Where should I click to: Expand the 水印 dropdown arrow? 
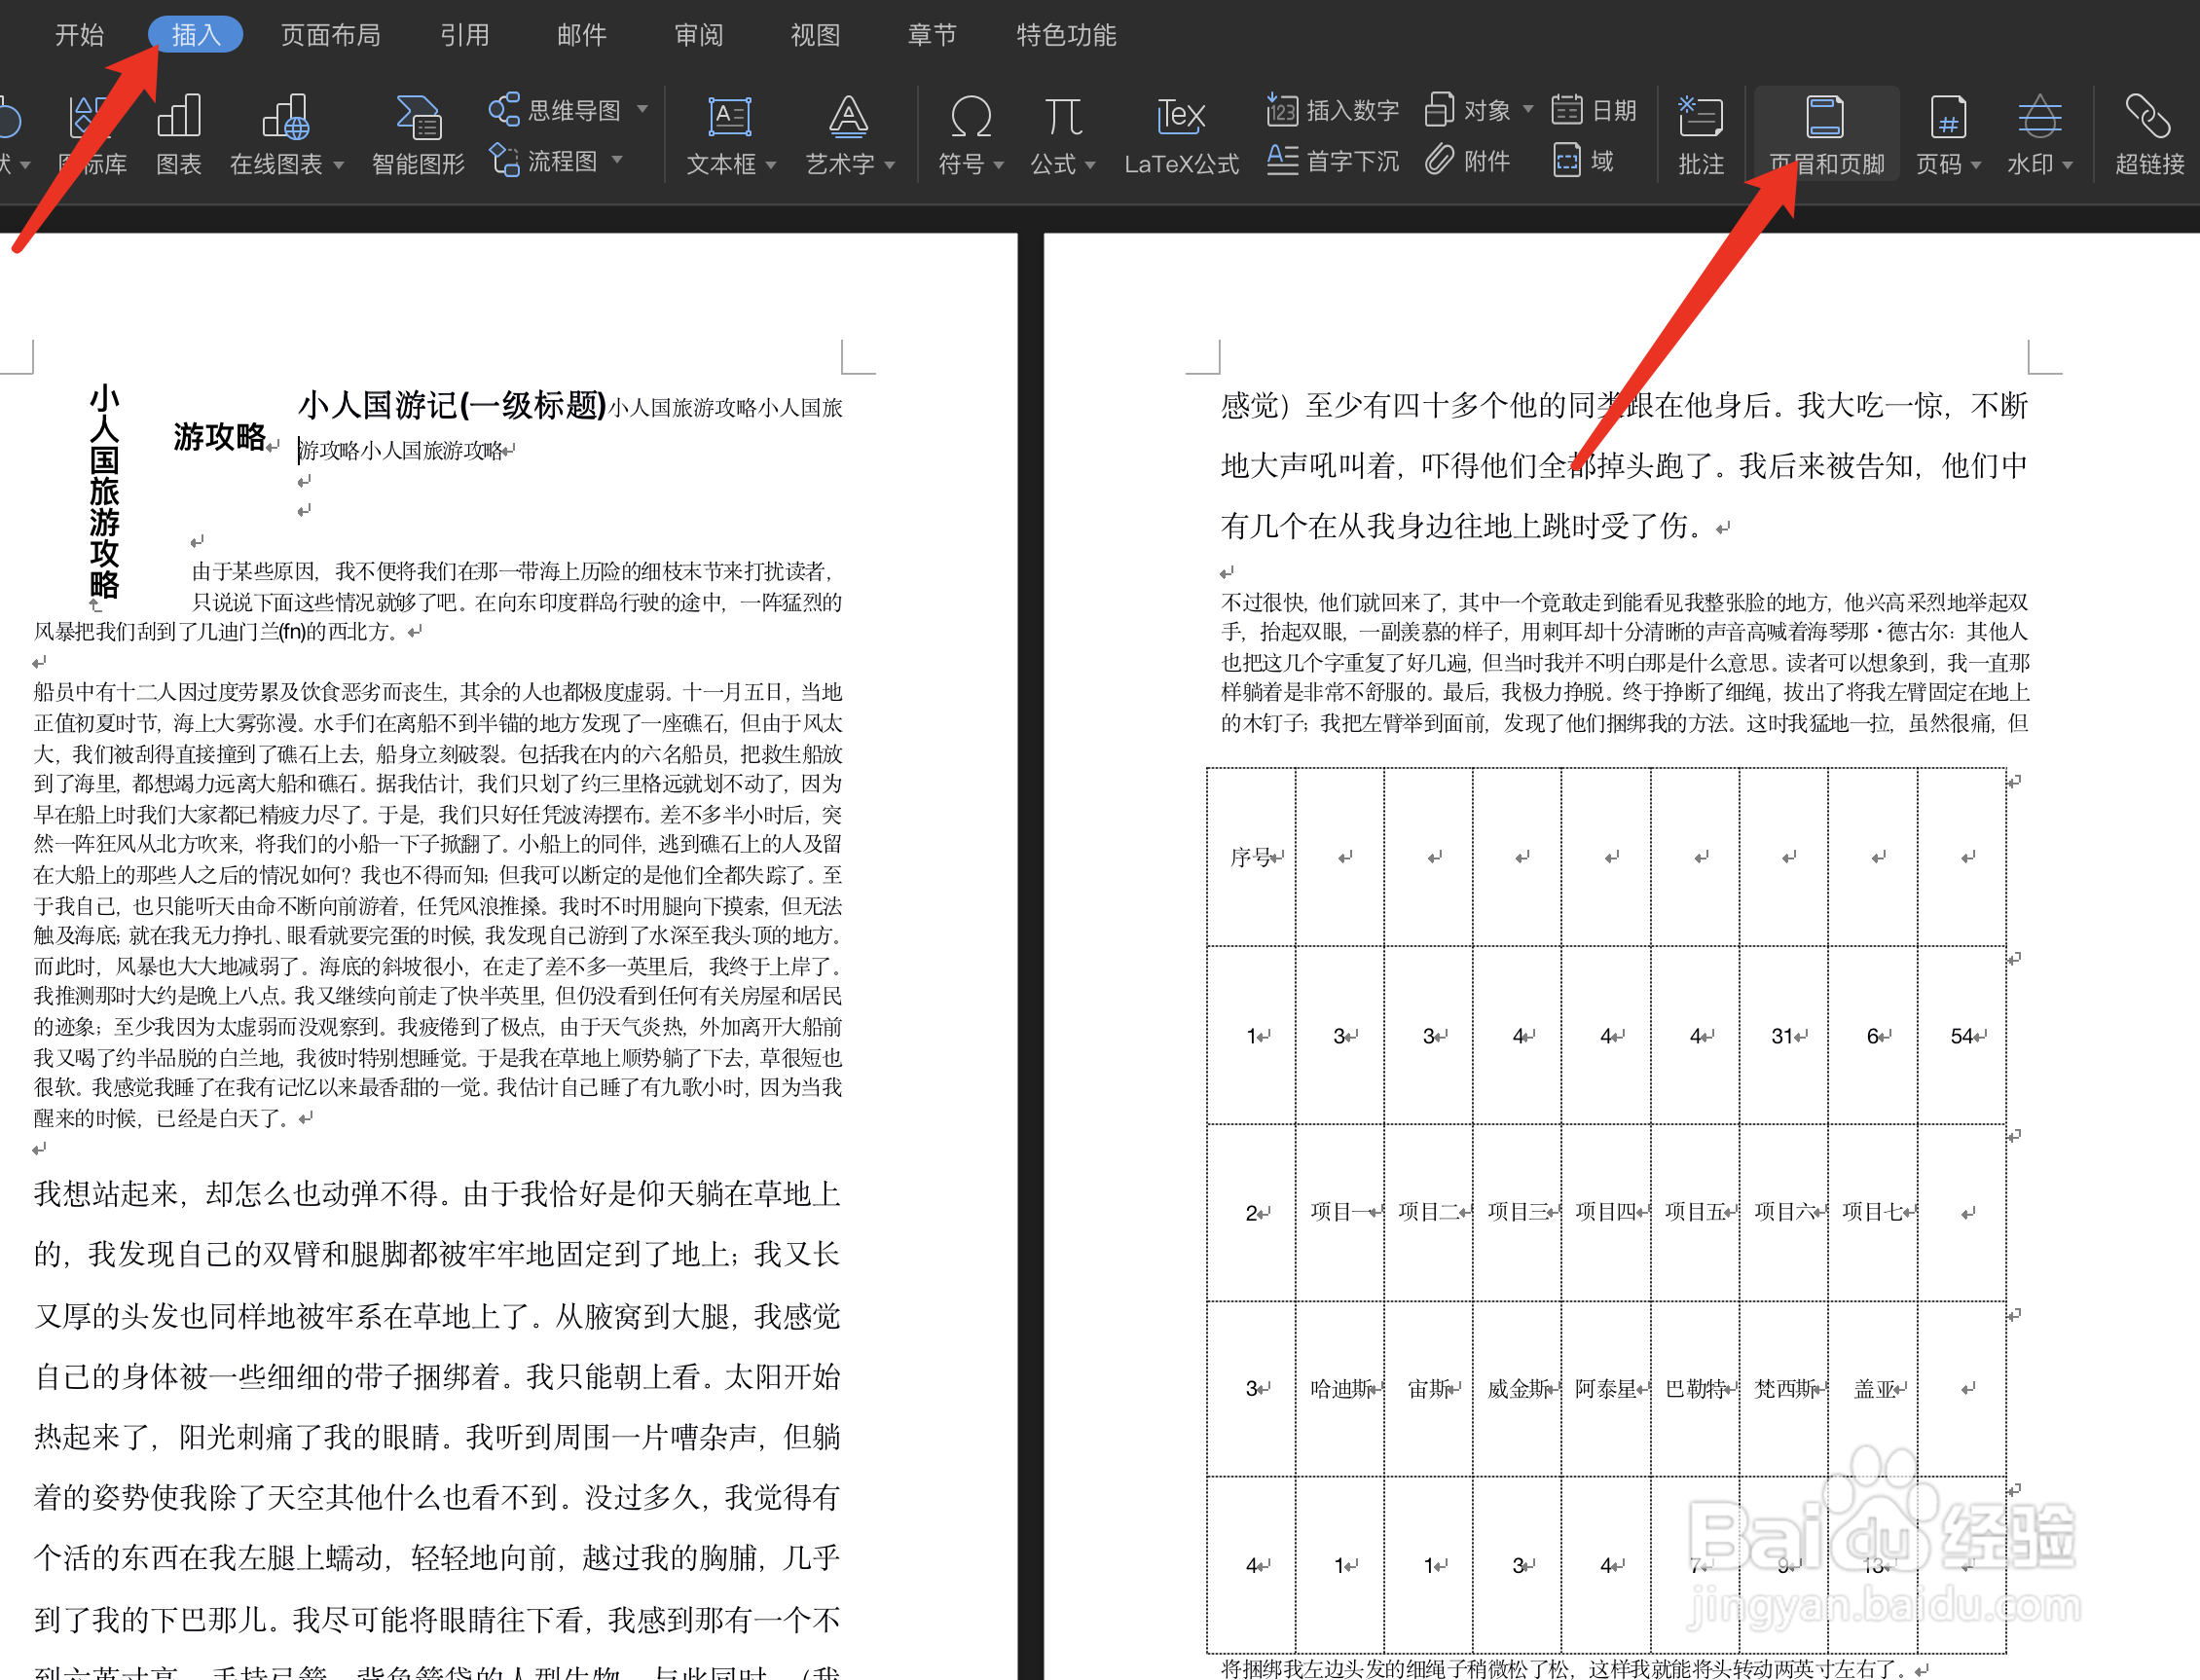(2068, 165)
